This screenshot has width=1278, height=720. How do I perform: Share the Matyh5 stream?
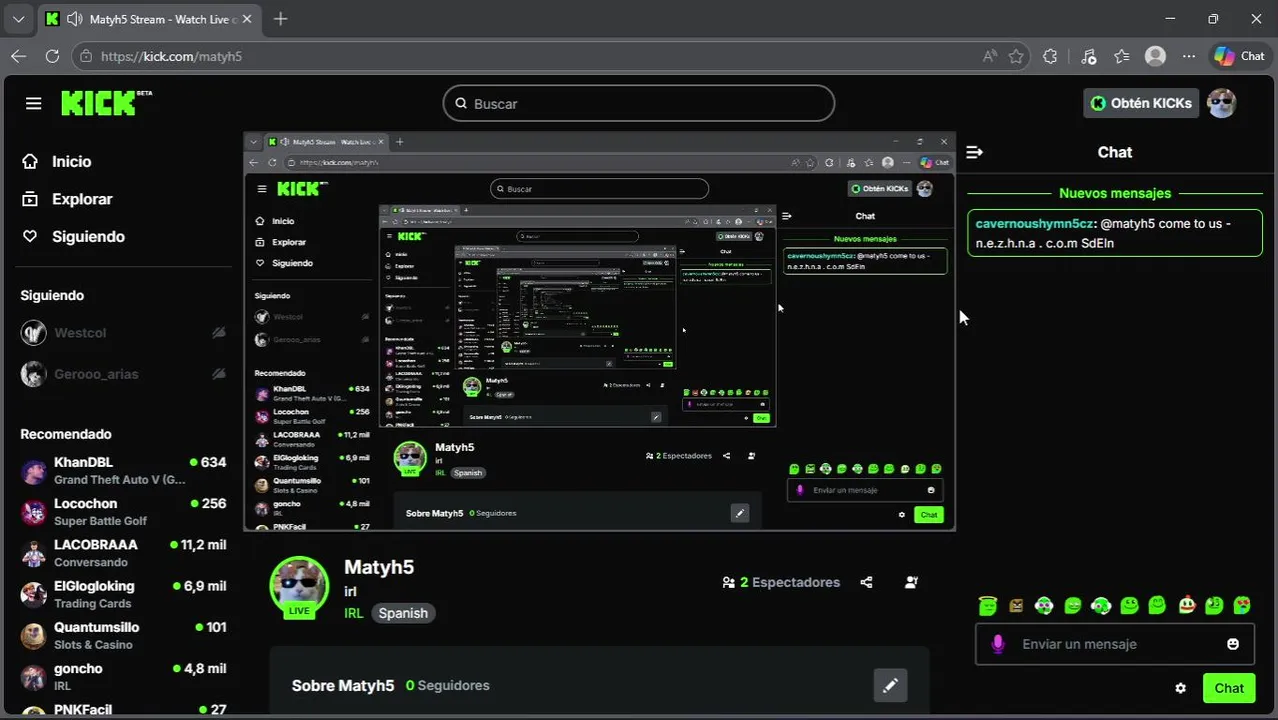point(866,582)
